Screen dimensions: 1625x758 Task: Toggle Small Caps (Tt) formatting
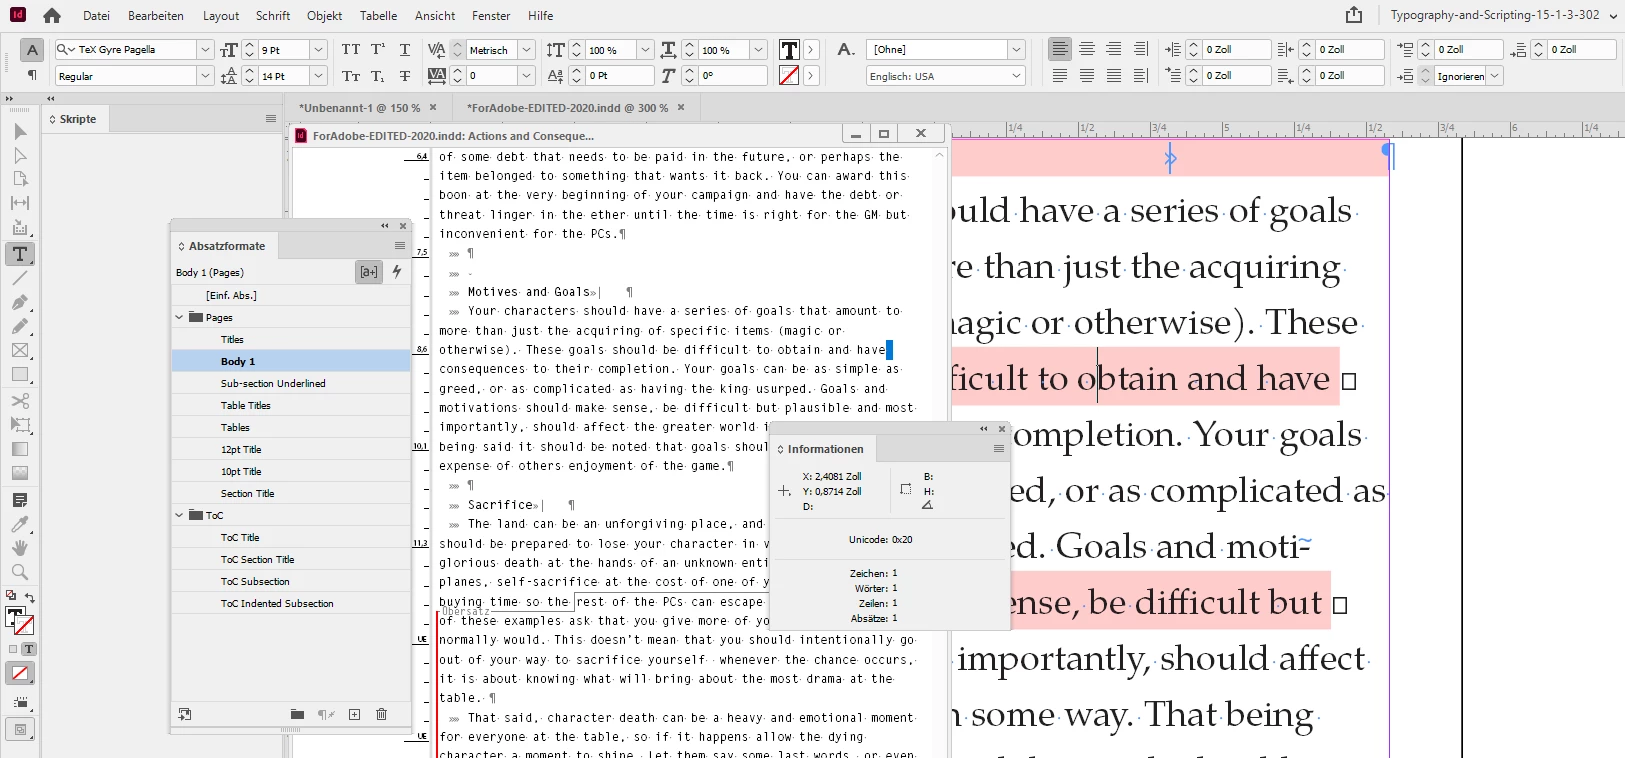pyautogui.click(x=351, y=75)
